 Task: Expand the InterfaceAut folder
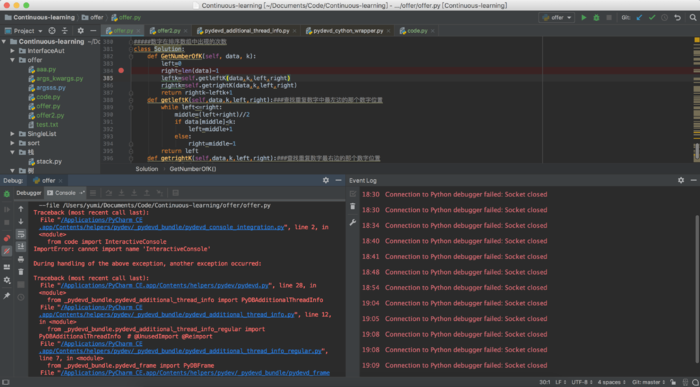[x=12, y=51]
